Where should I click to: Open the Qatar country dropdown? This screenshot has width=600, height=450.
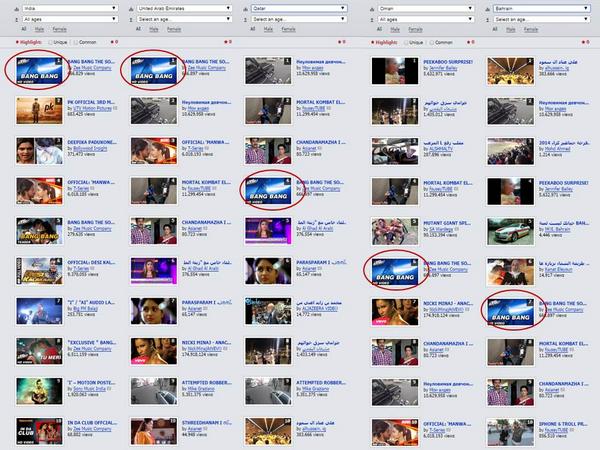[299, 8]
